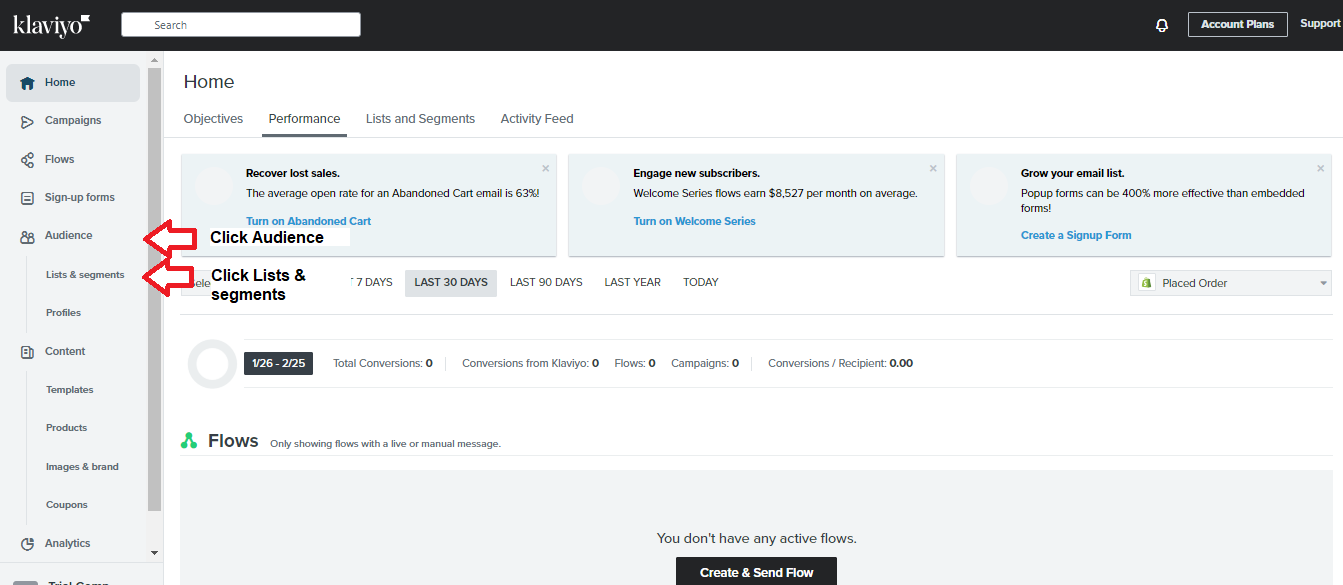Click 'Conversions from Klaviyo: 0' text
Viewport: 1343px width, 585px height.
coord(530,363)
